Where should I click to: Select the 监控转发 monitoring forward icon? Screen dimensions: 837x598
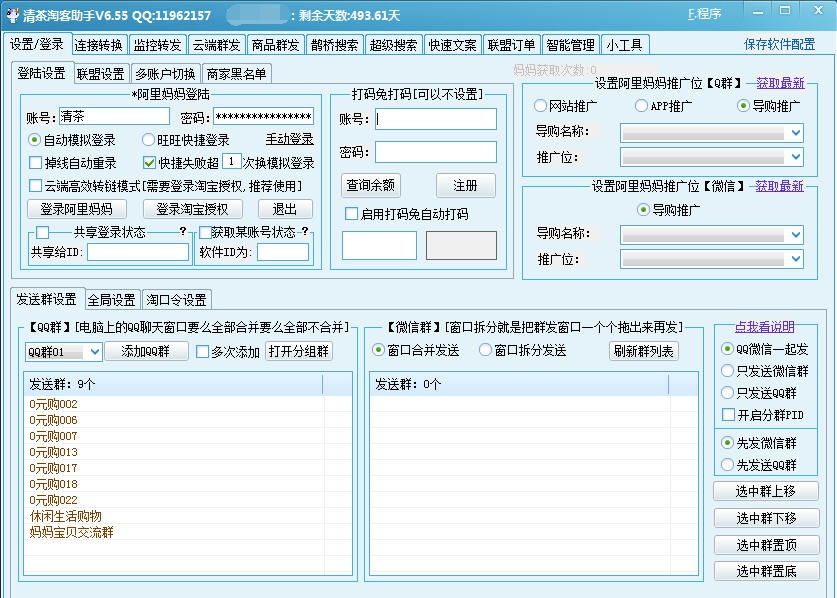155,44
